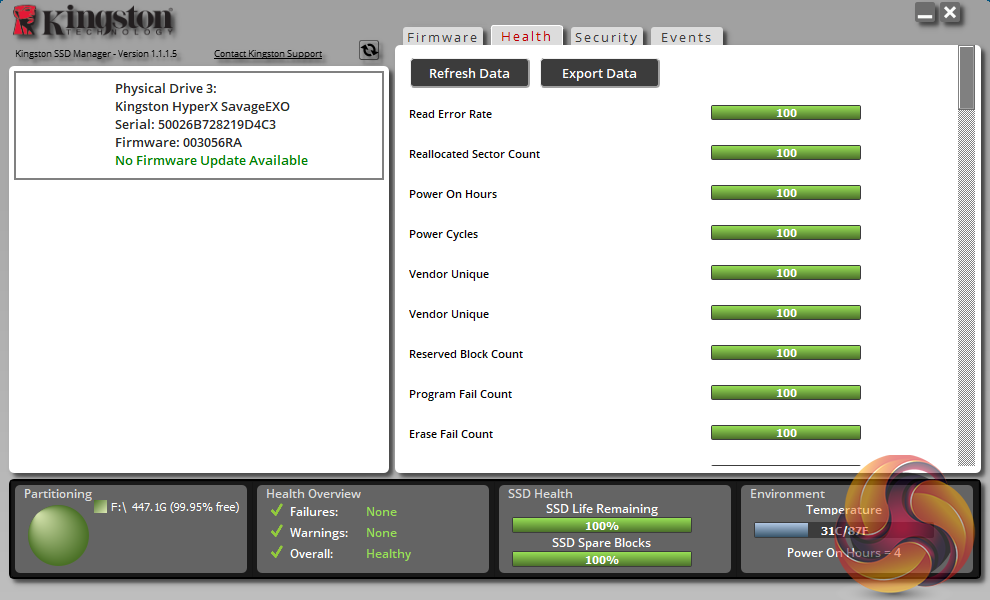Go to the Events tab
This screenshot has height=600, width=990.
point(686,37)
